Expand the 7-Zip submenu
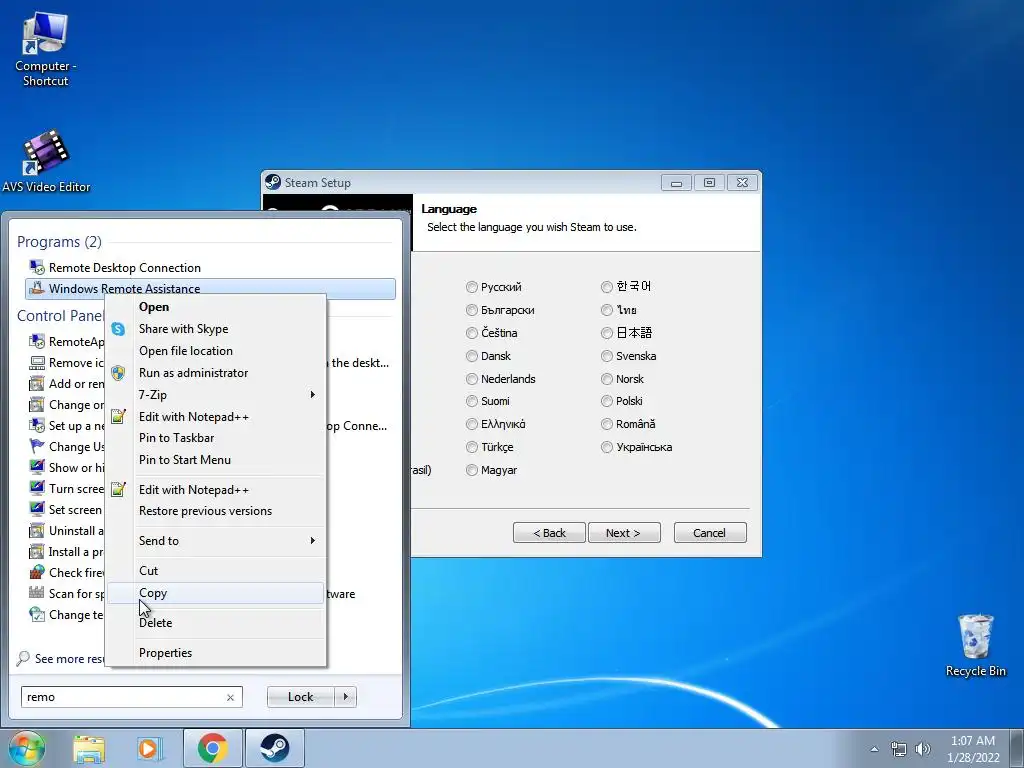The width and height of the screenshot is (1024, 768). (216, 394)
